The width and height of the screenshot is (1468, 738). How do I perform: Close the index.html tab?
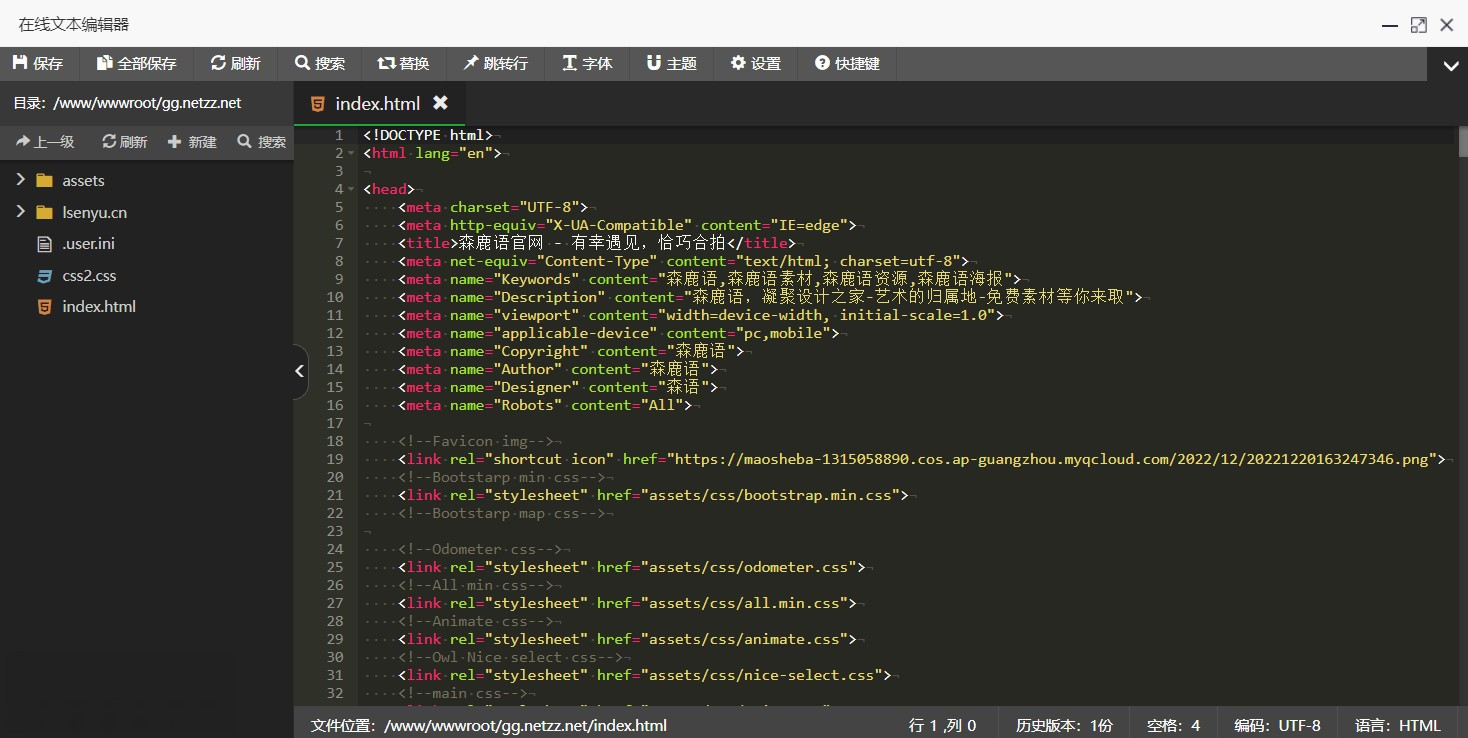click(x=440, y=103)
